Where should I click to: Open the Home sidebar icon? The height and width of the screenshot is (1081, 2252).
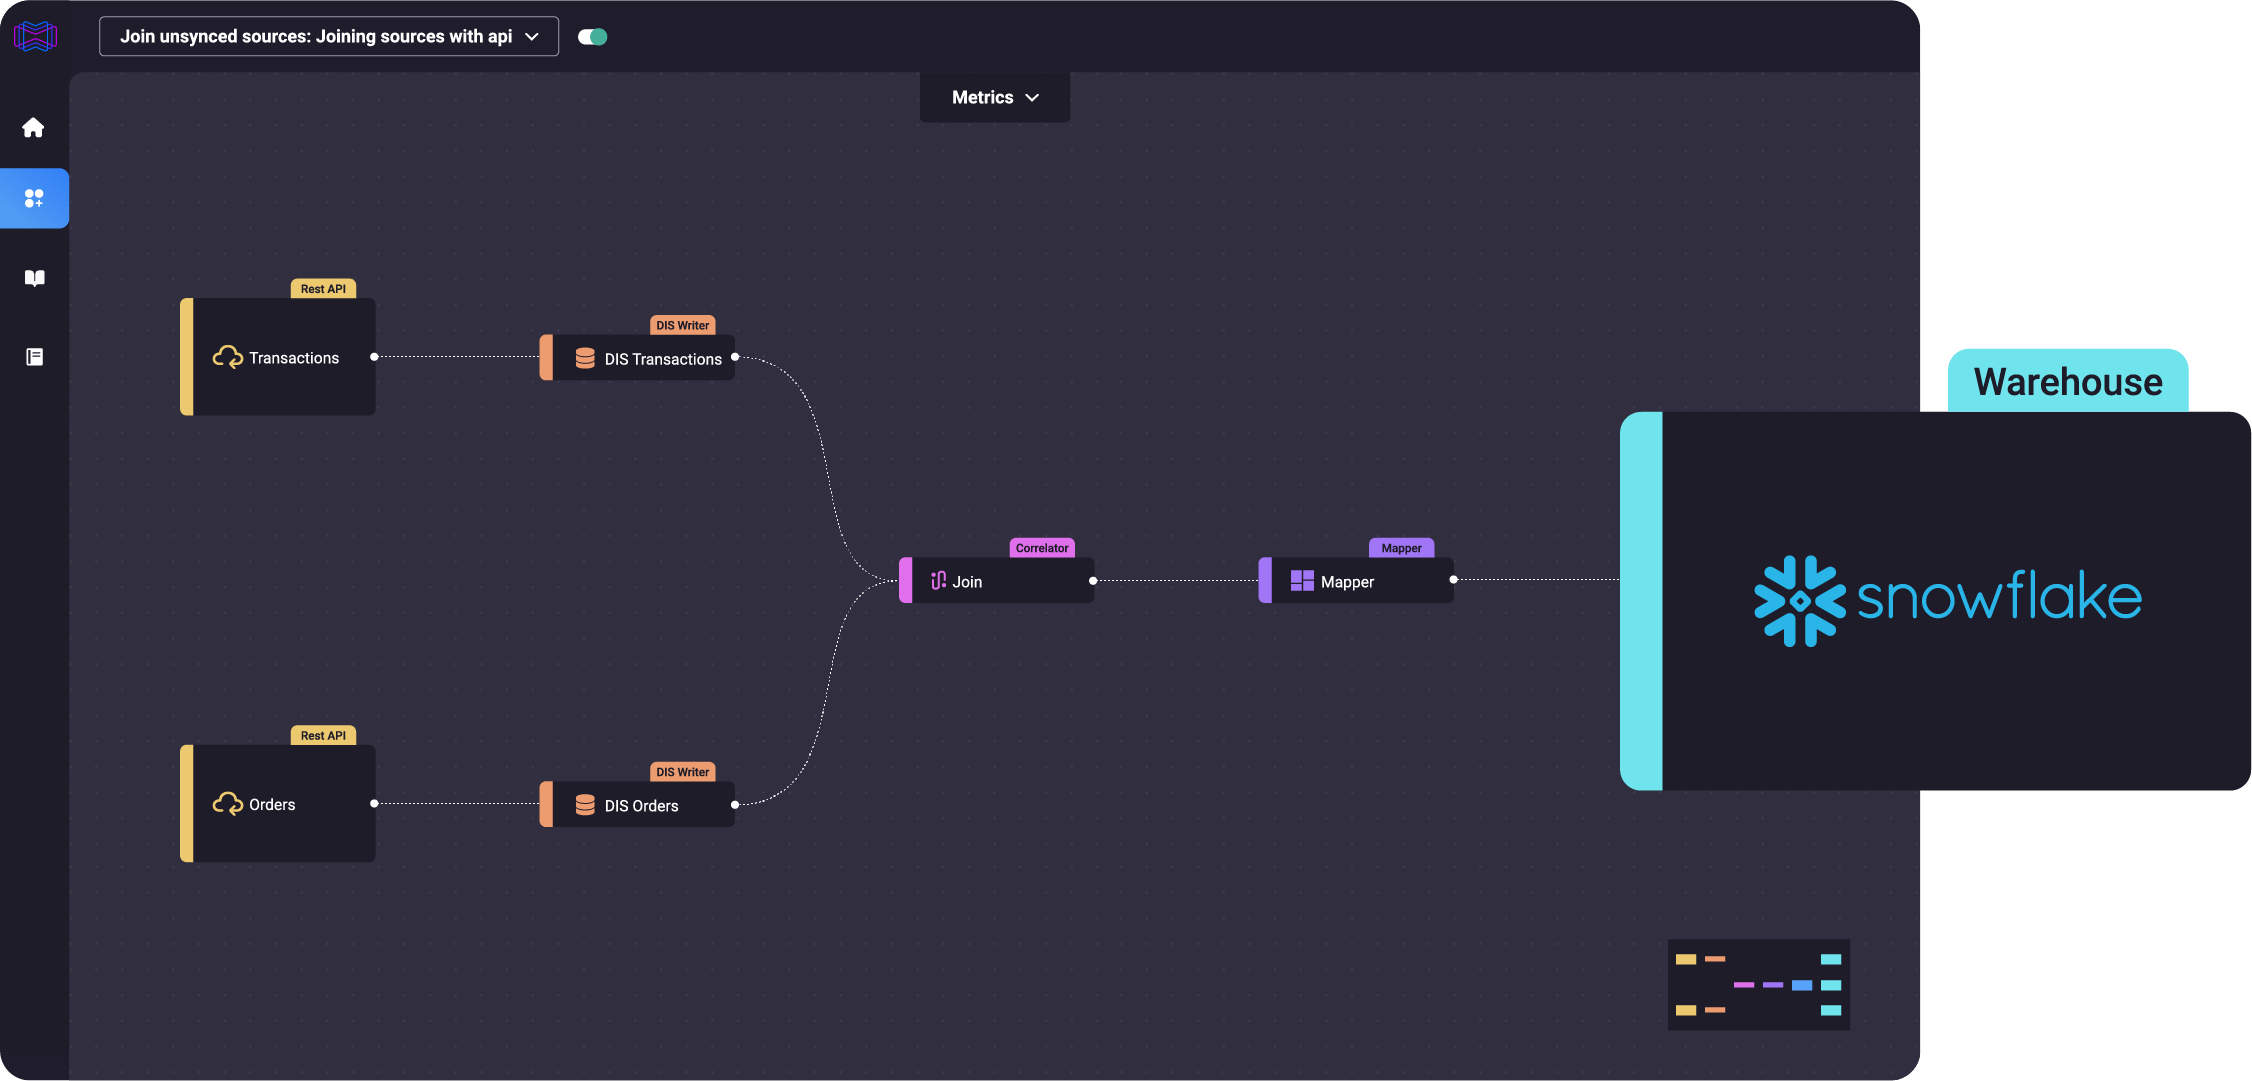(34, 127)
